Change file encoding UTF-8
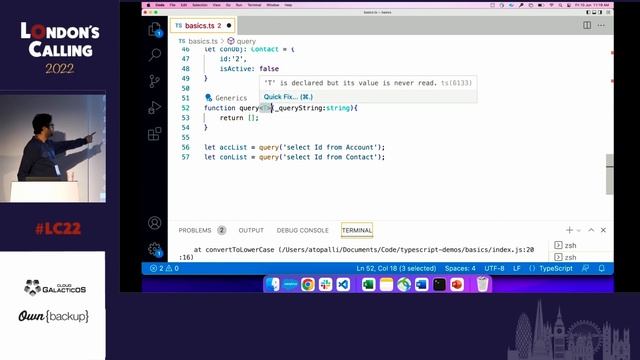The image size is (640, 360). (494, 268)
